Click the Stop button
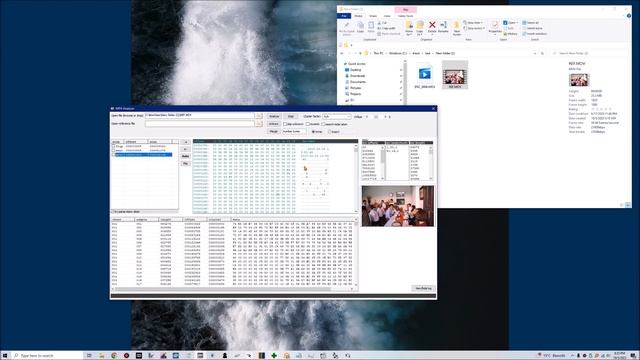This screenshot has height=360, width=640. click(x=291, y=116)
